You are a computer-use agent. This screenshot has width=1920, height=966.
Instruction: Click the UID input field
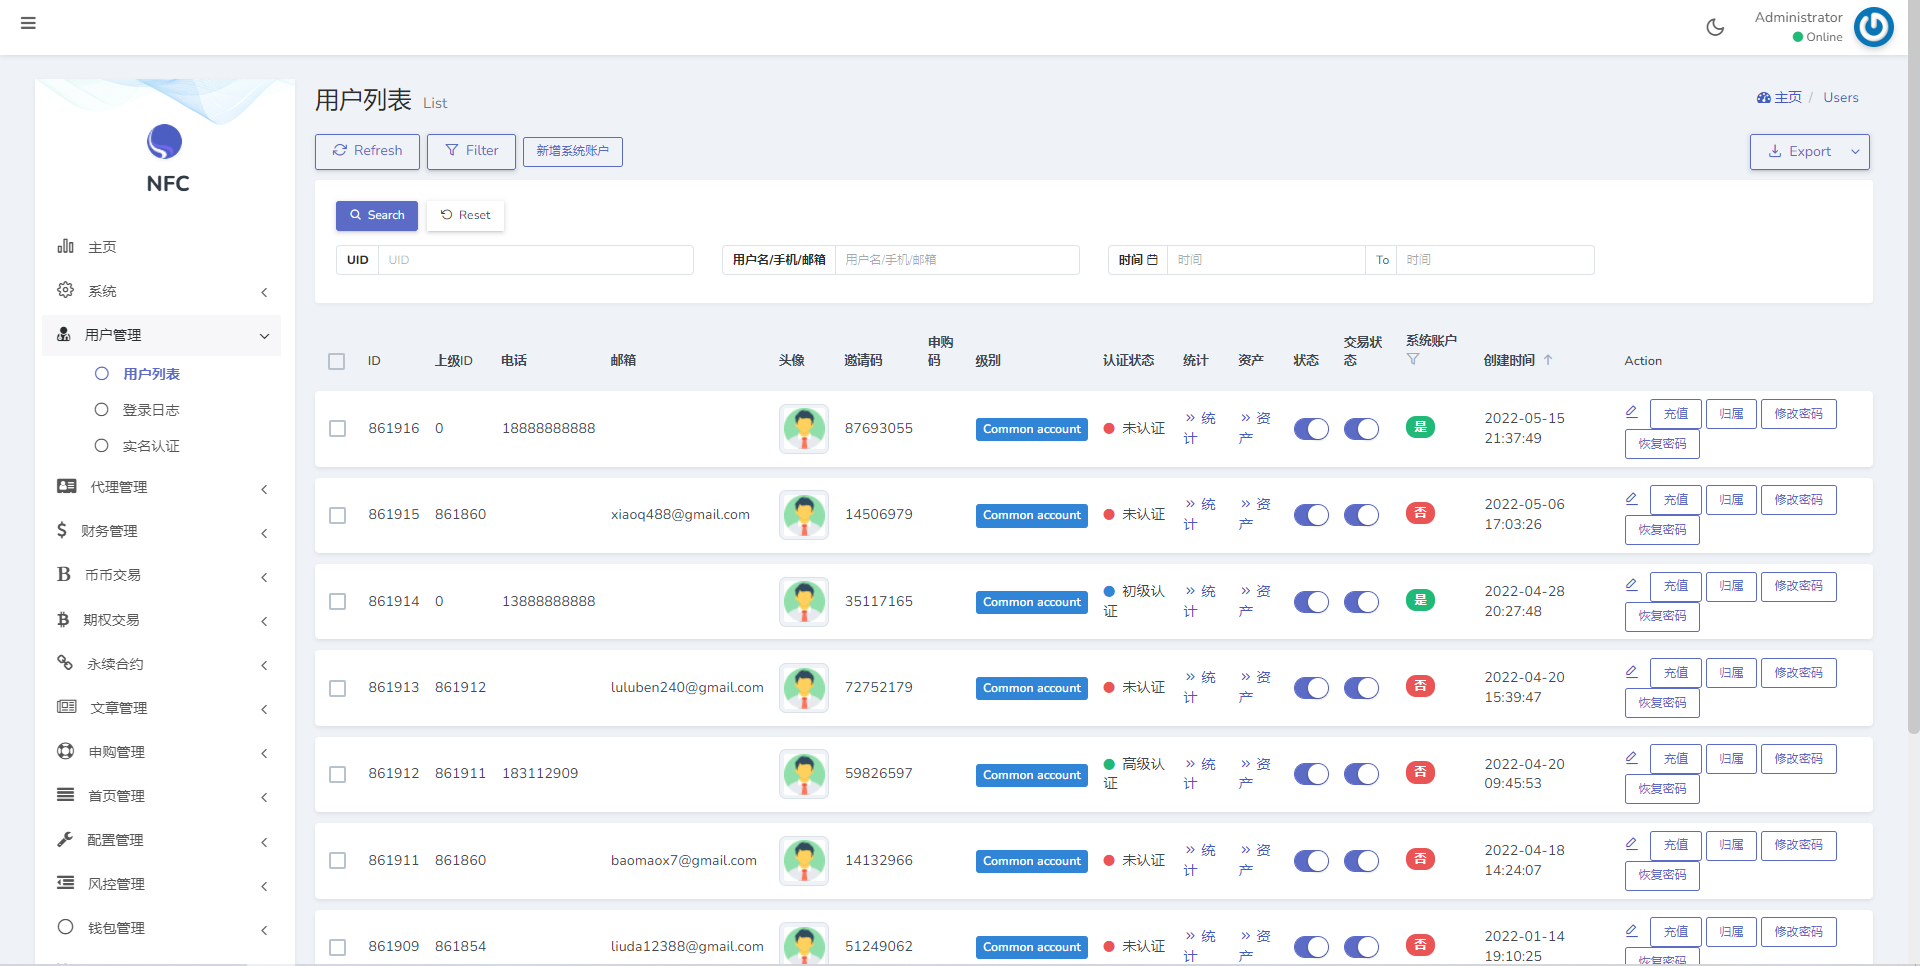[x=535, y=260]
